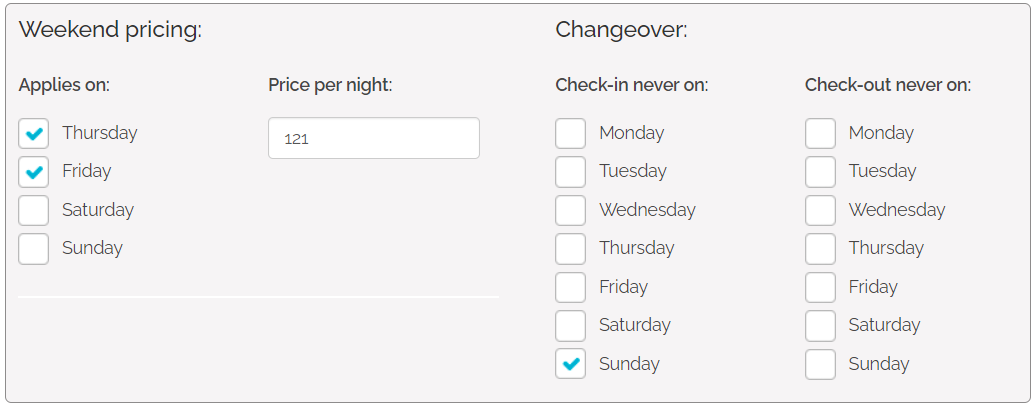Tick Wednesday under Check-in never on
1035x406 pixels.
[x=571, y=210]
